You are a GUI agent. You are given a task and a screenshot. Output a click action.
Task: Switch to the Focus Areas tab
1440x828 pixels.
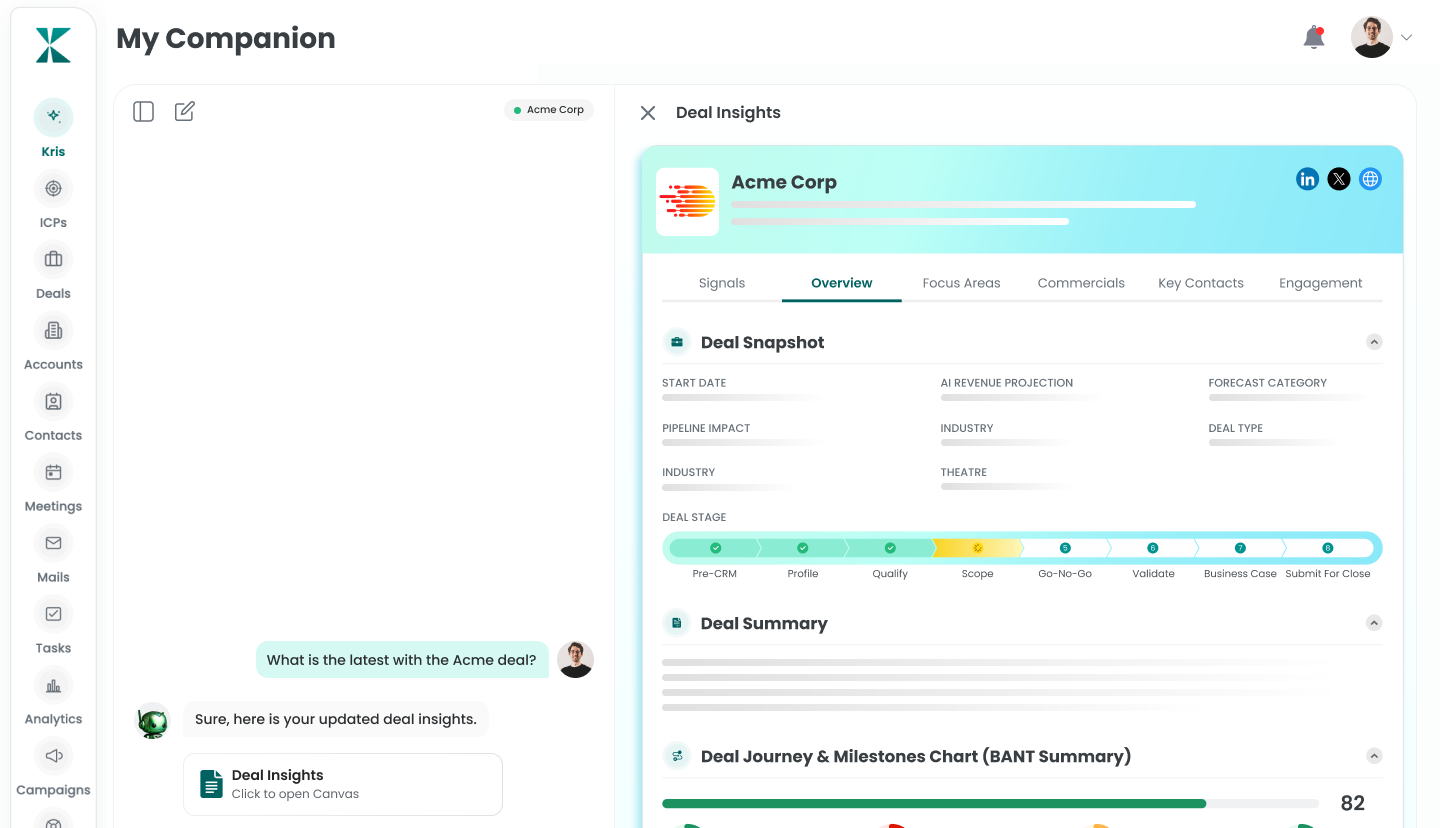[x=961, y=283]
